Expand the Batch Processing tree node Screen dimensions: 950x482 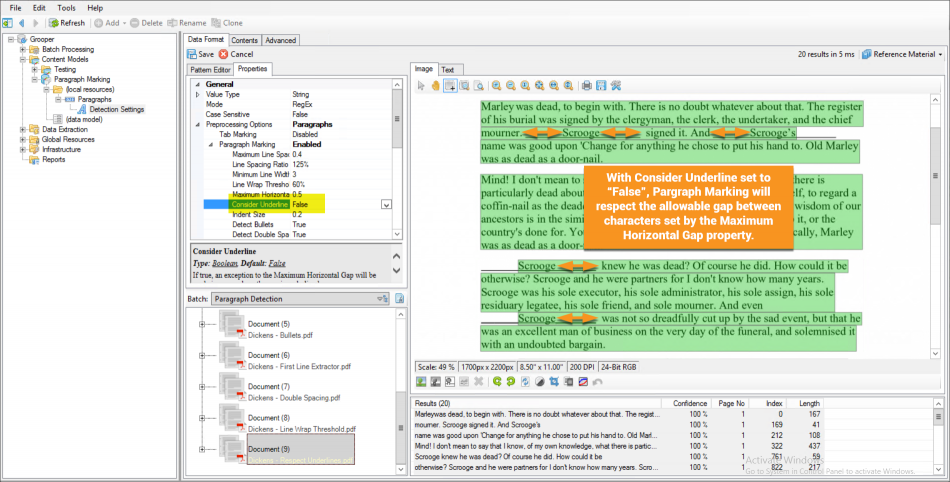(22, 49)
